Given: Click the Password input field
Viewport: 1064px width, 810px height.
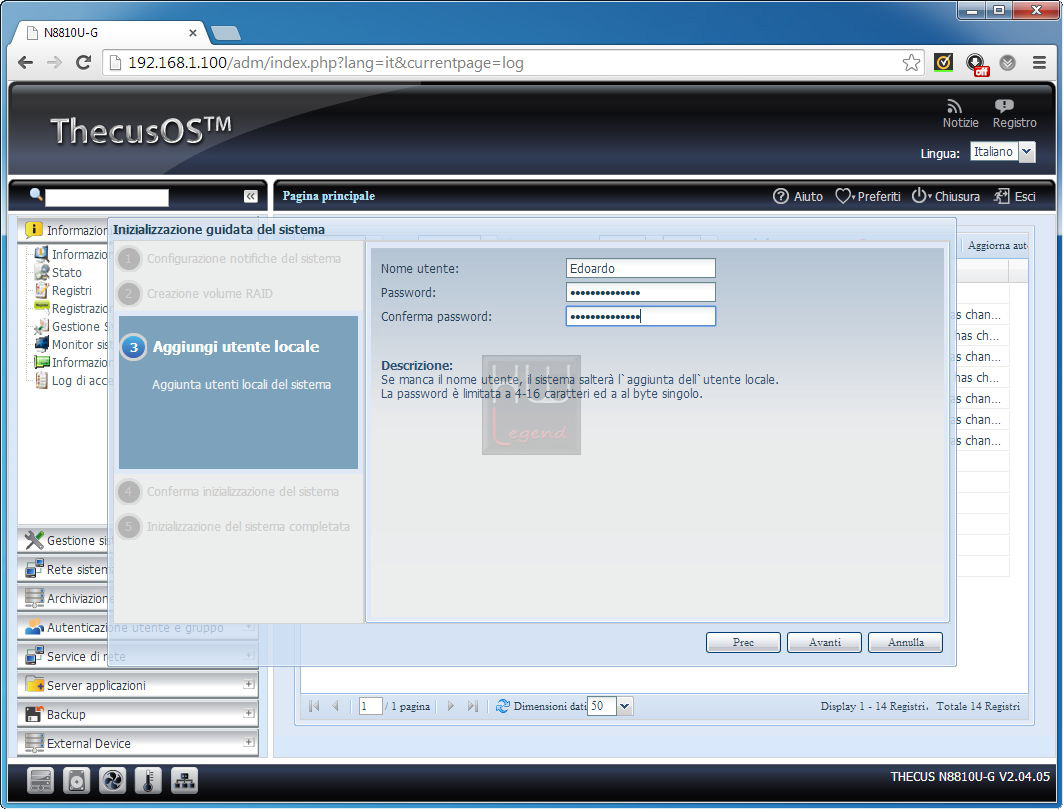Looking at the screenshot, I should [641, 292].
